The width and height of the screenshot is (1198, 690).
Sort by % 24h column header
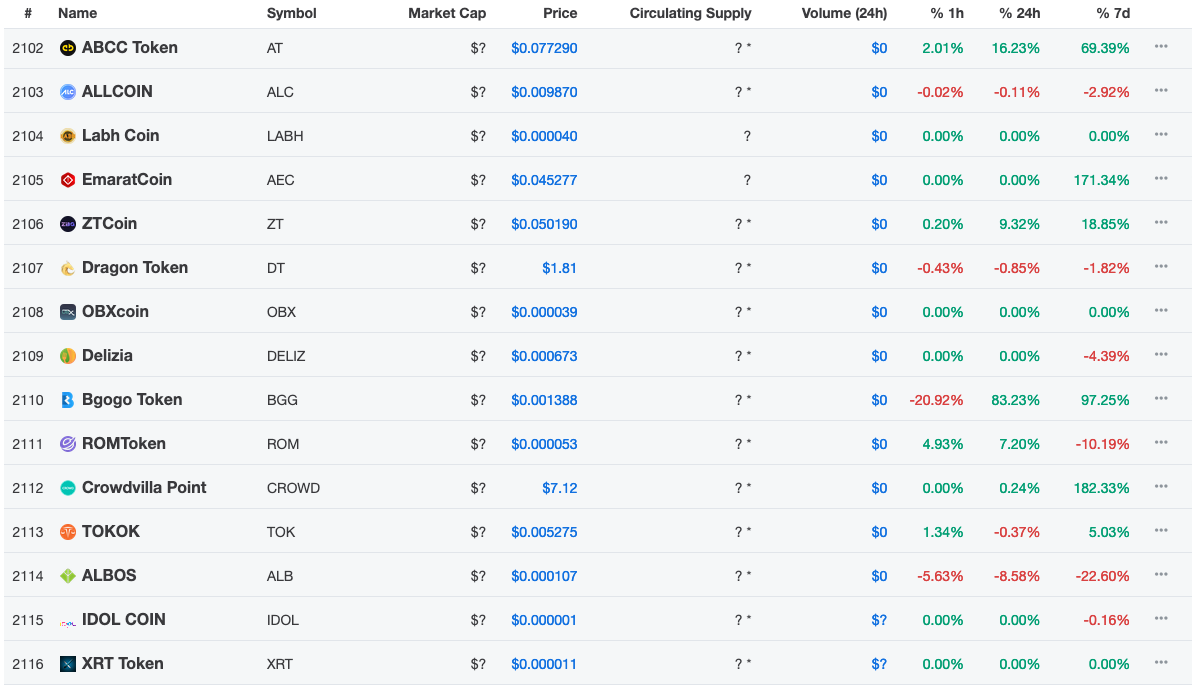tap(1019, 13)
